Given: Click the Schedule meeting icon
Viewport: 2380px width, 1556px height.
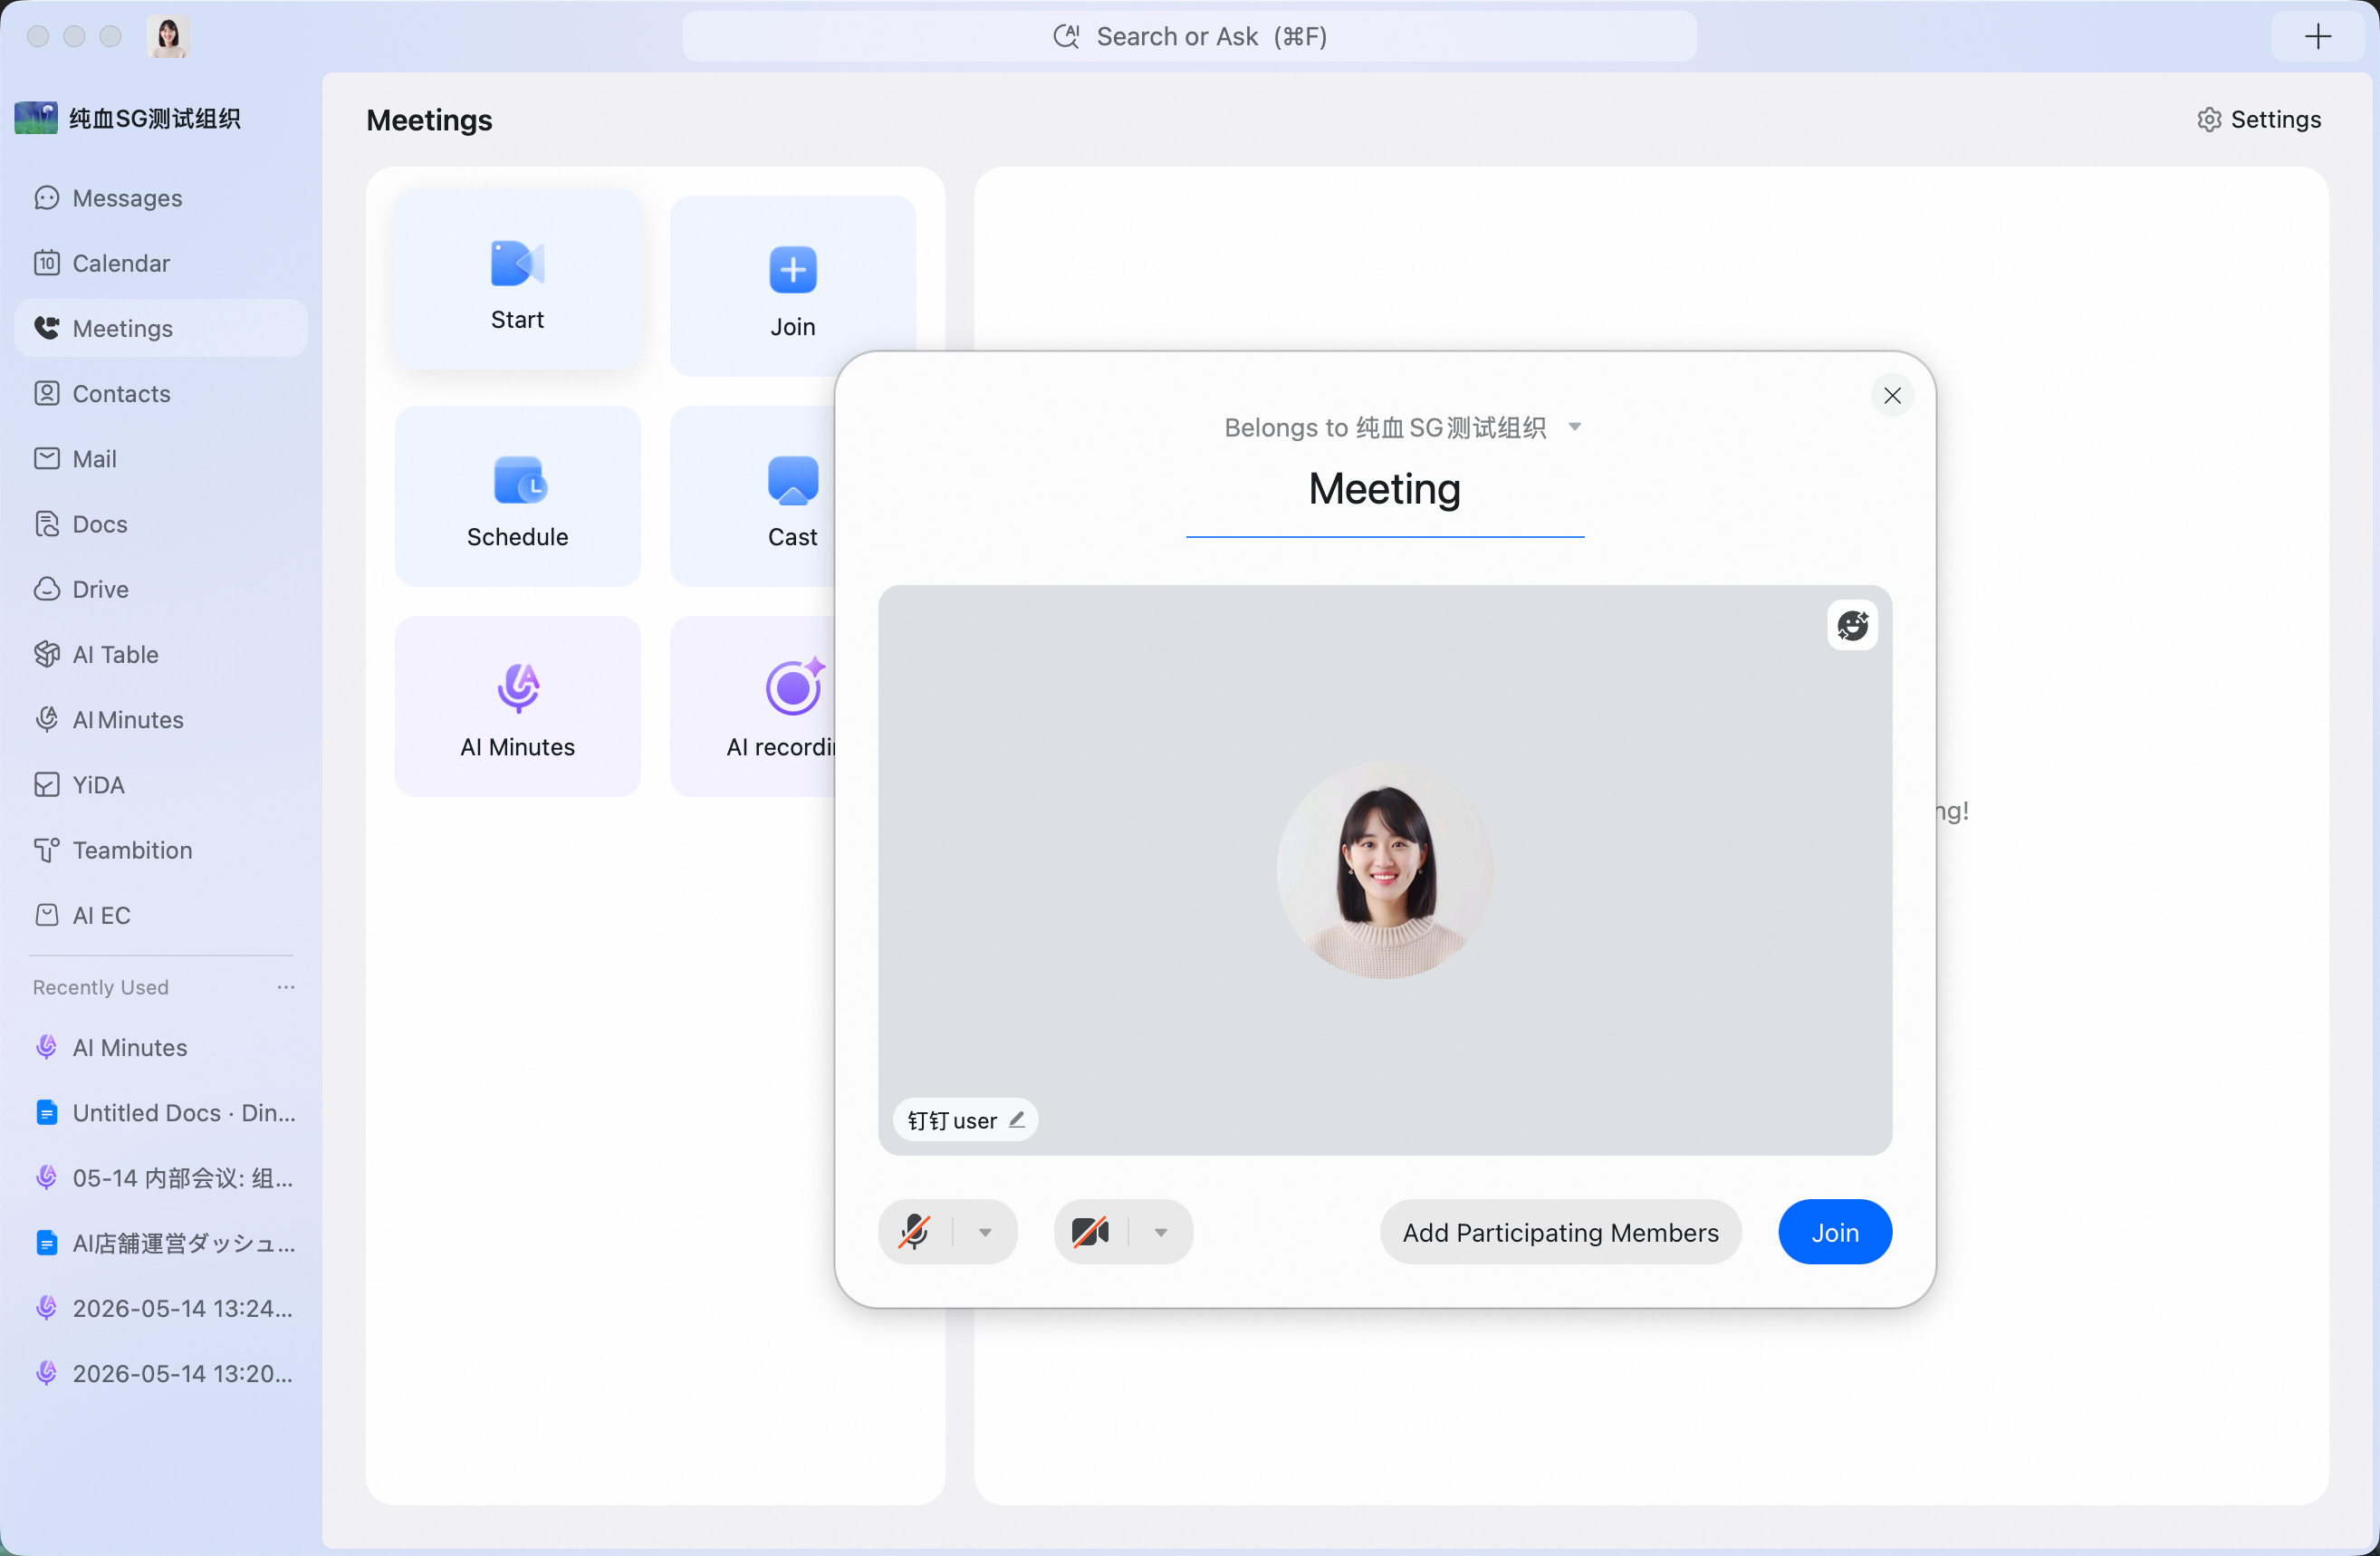Looking at the screenshot, I should 520,480.
